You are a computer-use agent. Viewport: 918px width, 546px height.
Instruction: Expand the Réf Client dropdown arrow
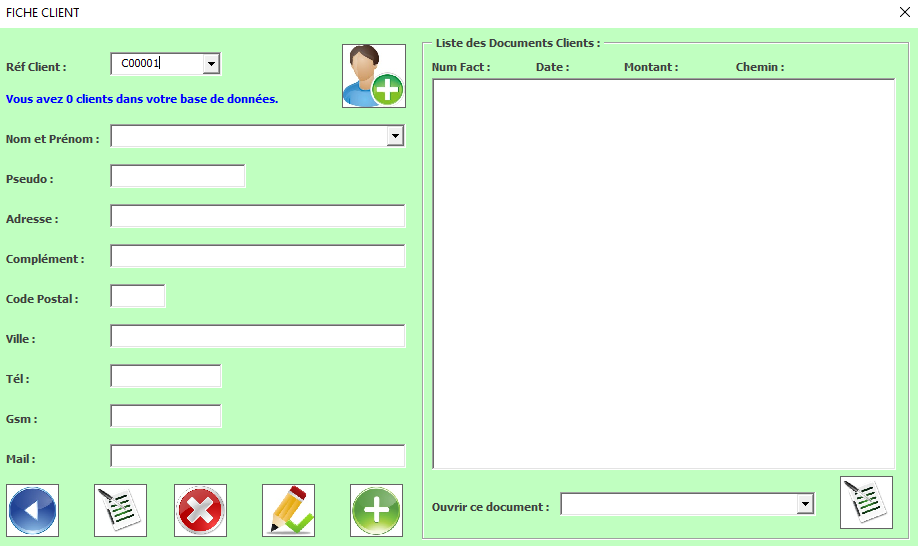pos(211,64)
